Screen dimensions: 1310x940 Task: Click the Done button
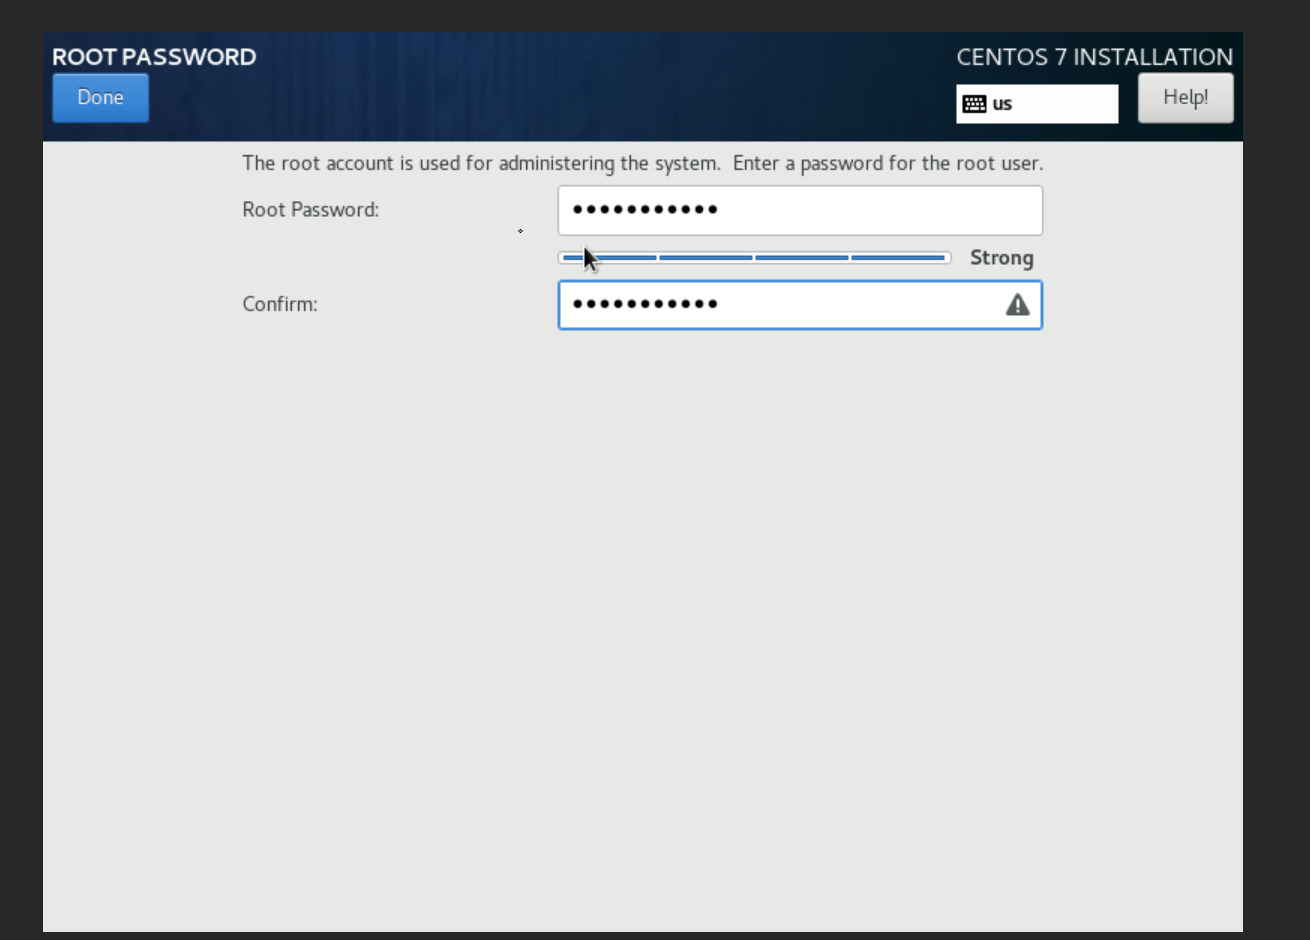100,98
